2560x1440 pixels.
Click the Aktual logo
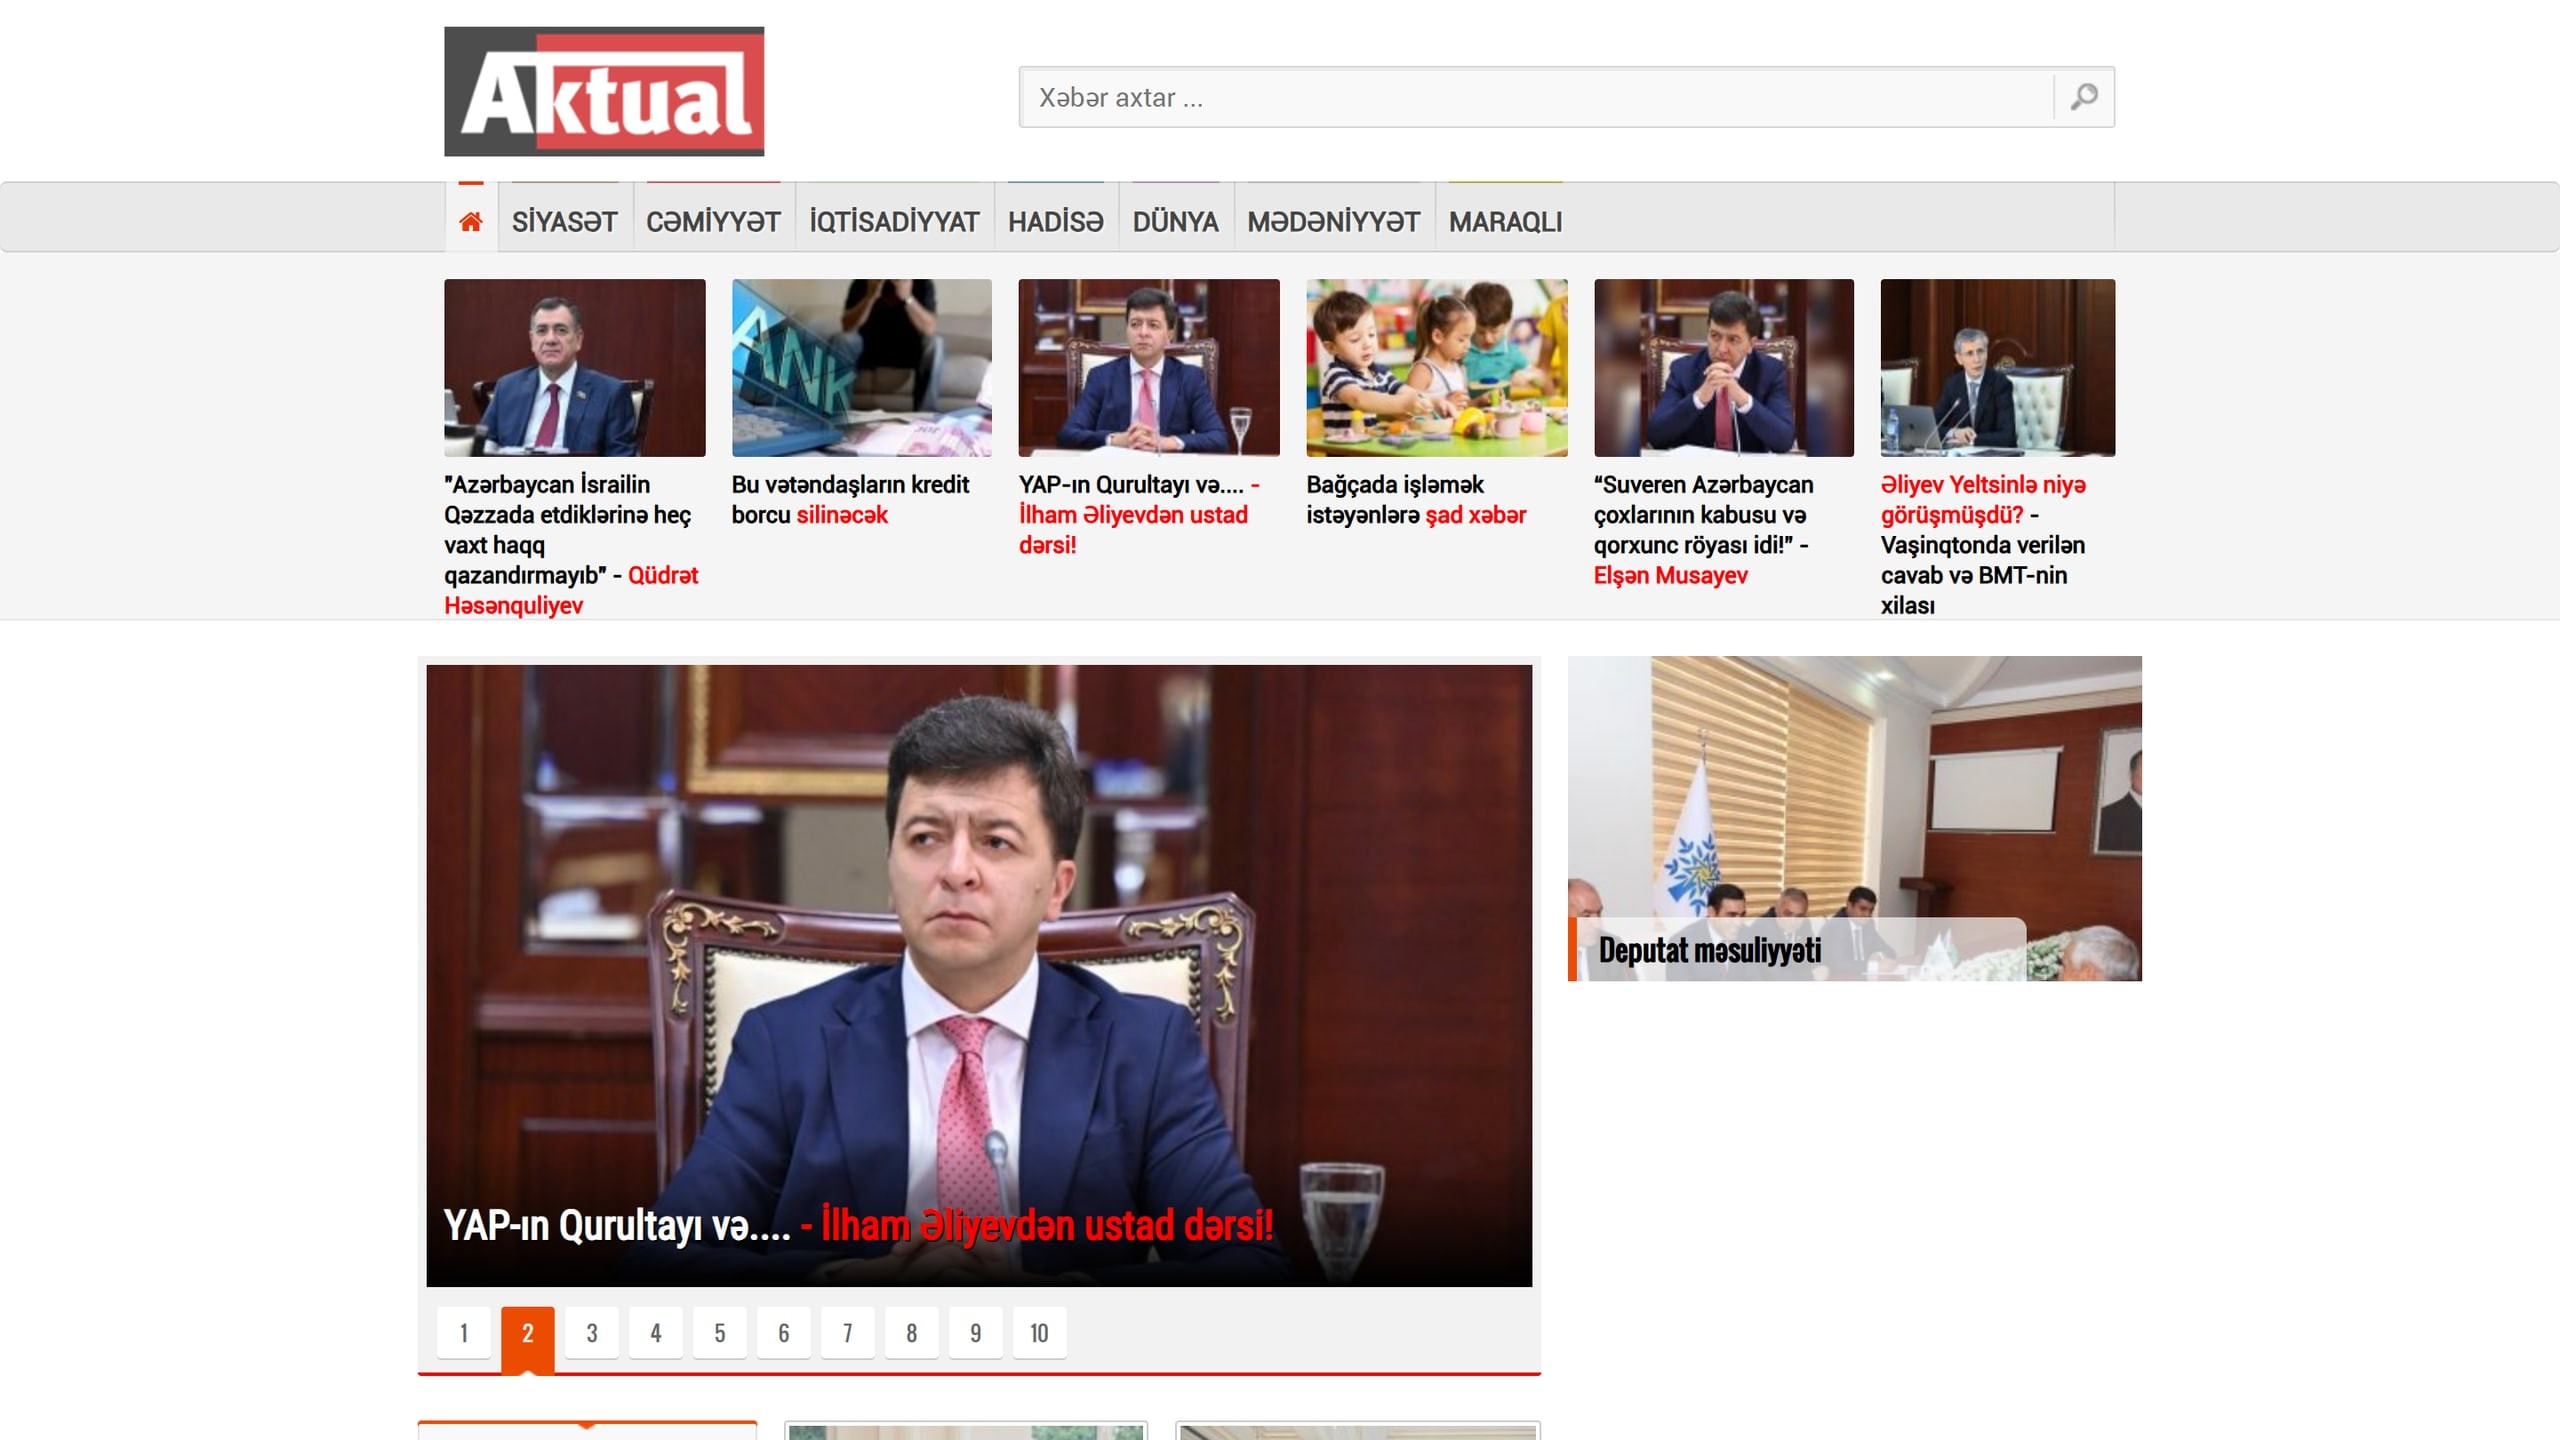tap(604, 91)
